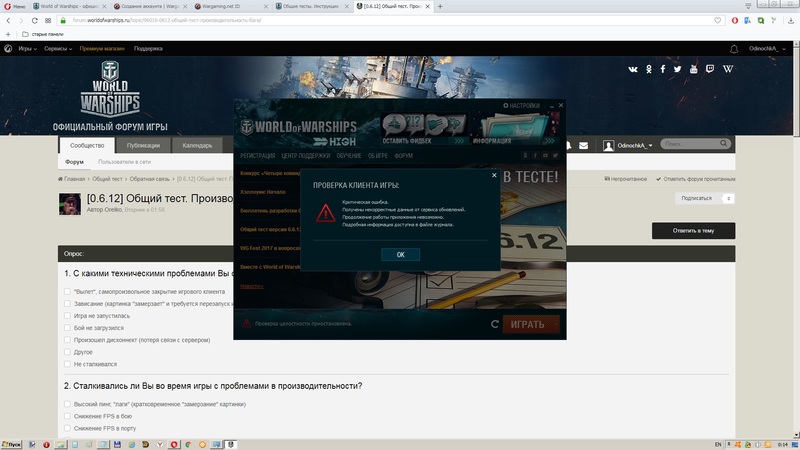This screenshot has width=800, height=450.
Task: Click "Отметить форум прочитанным" link
Action: [695, 180]
